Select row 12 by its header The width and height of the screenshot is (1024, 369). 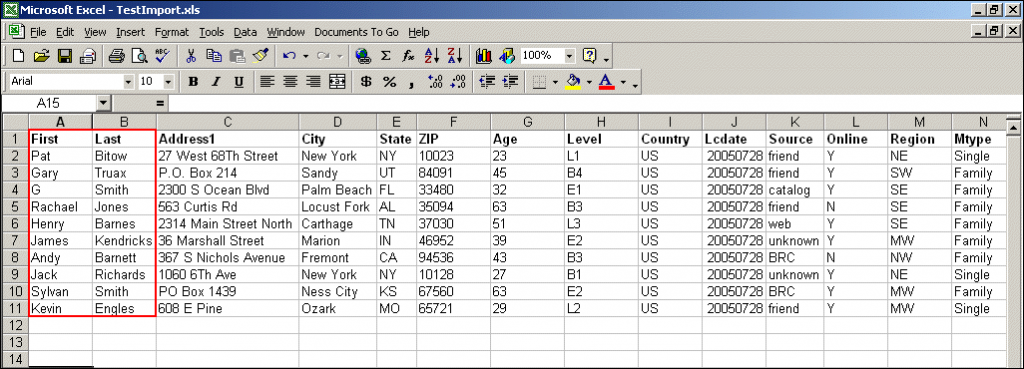pyautogui.click(x=15, y=325)
